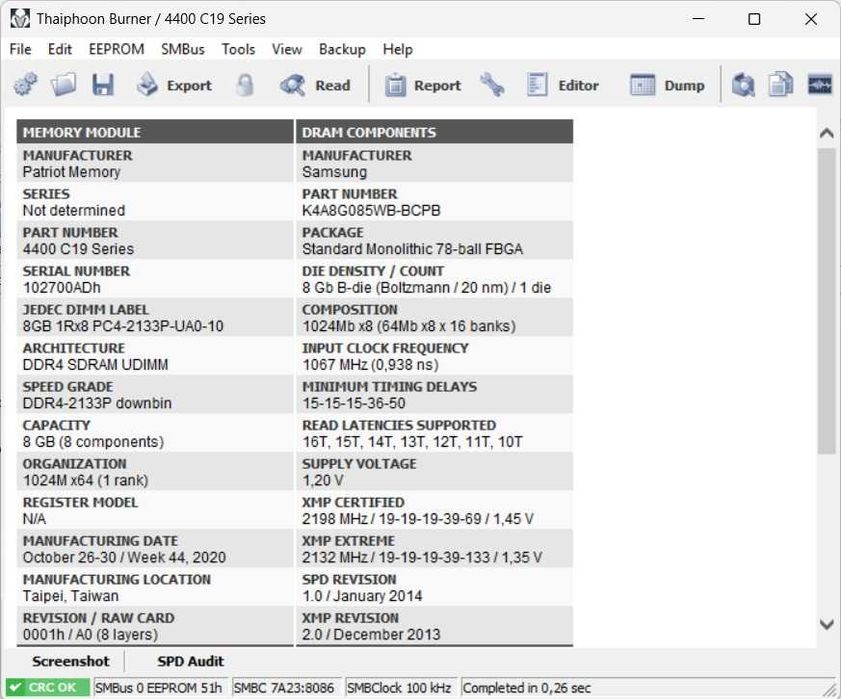Open the Edit menu
Viewport: 841px width, 699px height.
click(x=60, y=49)
